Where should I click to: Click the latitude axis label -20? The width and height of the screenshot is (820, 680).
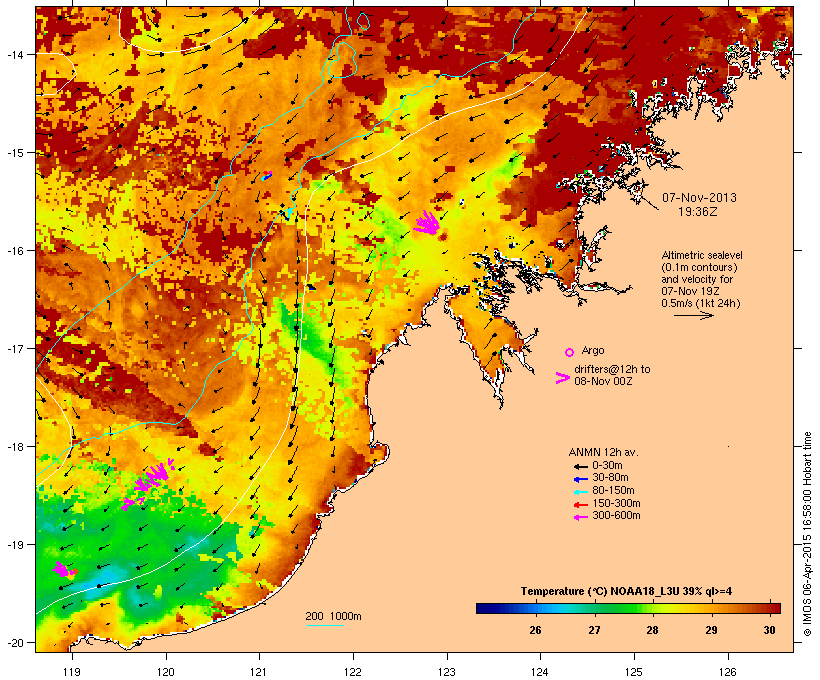[15, 642]
